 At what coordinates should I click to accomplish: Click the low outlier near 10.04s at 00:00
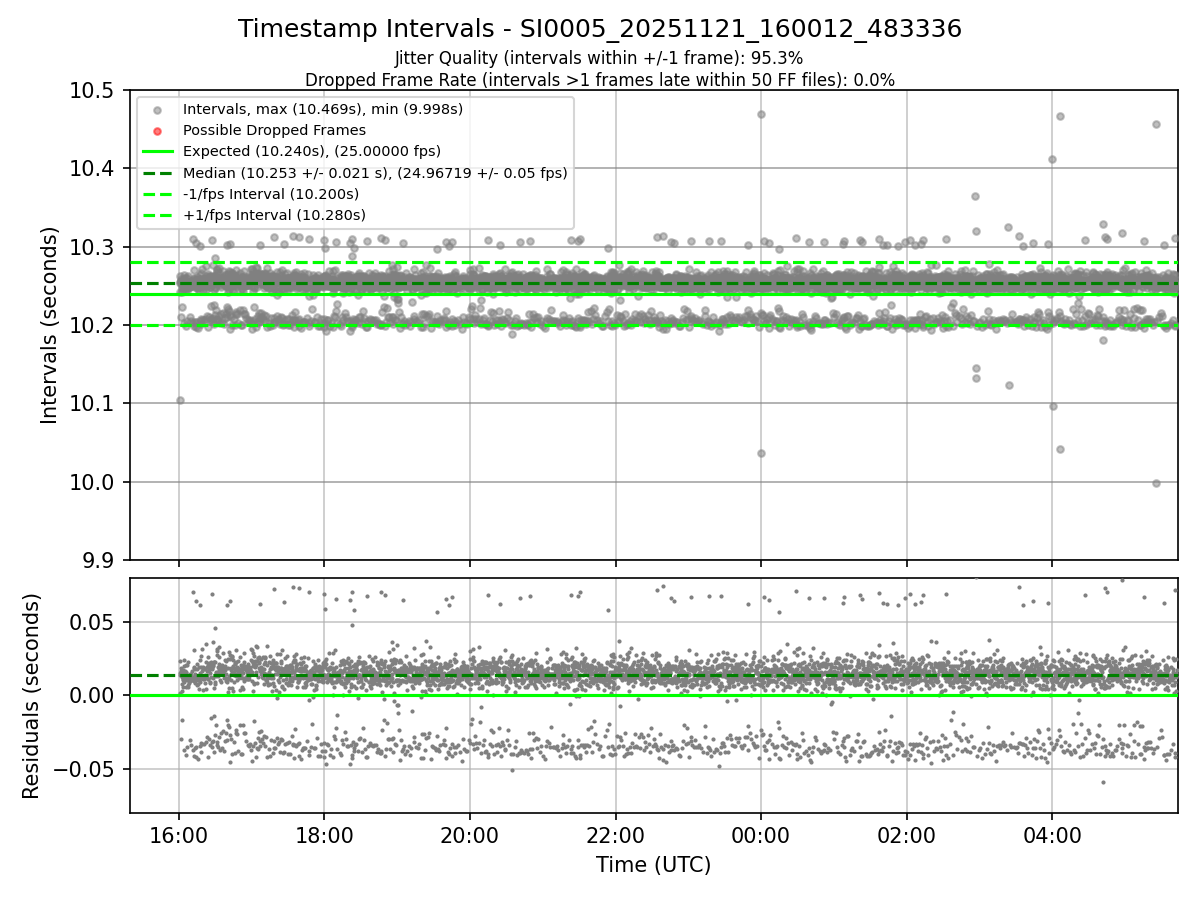(761, 453)
